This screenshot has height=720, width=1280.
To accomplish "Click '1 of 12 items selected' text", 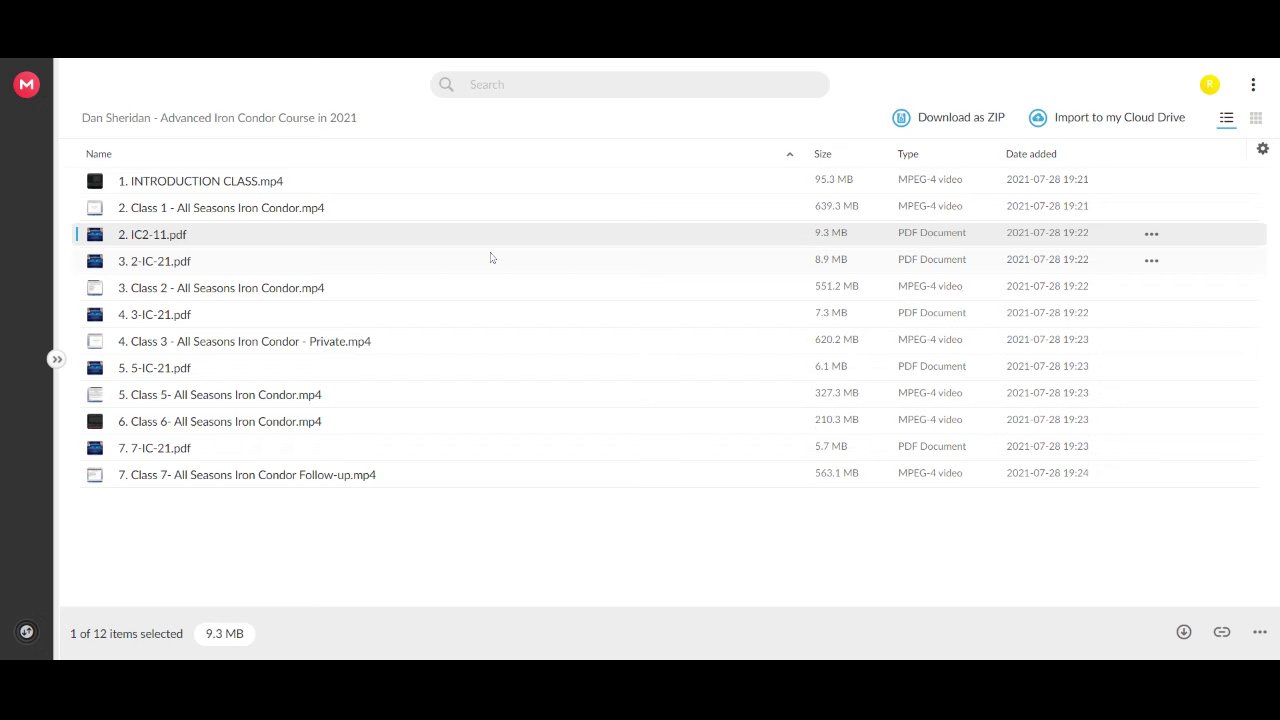I will click(126, 634).
